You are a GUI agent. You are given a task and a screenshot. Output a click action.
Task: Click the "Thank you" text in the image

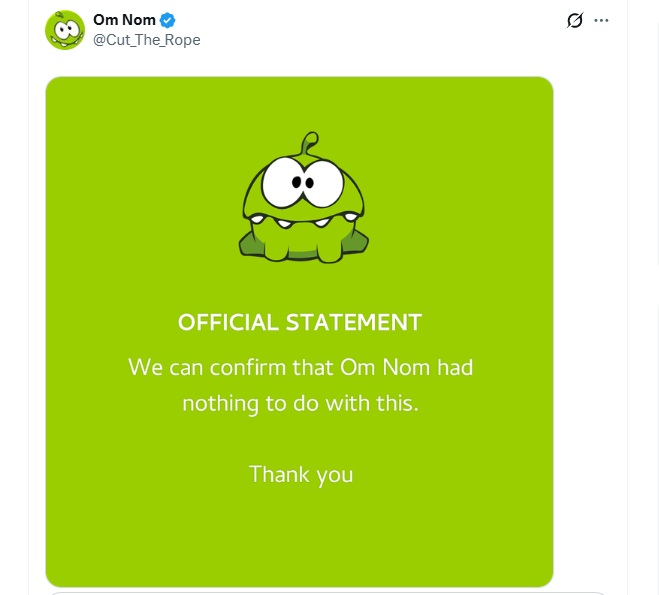click(301, 473)
